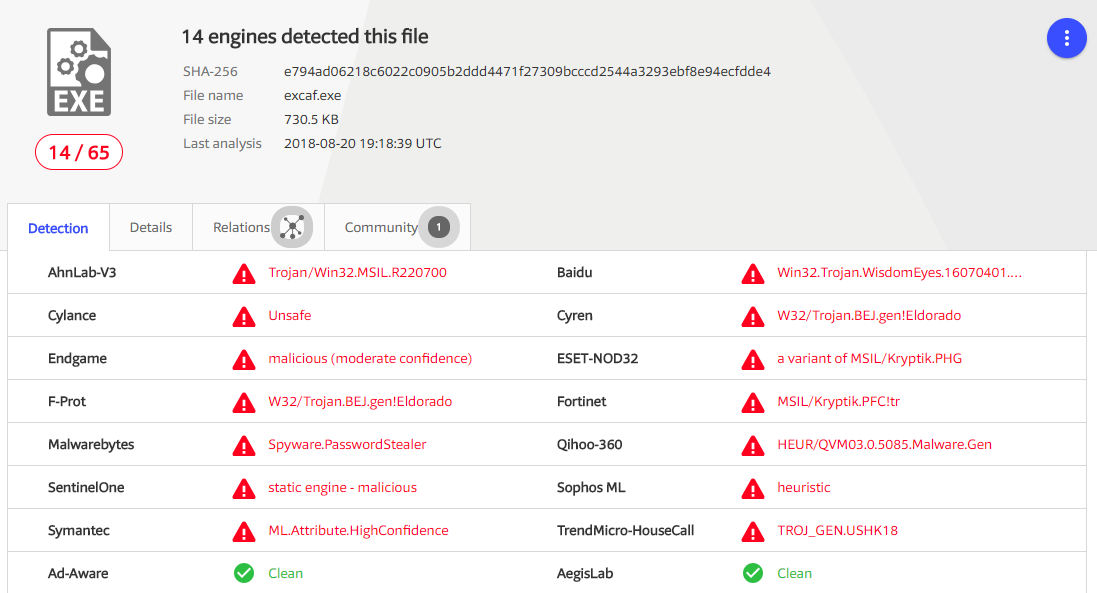This screenshot has height=593, width=1097.
Task: Click the Ad-Aware 'Clean' result text
Action: (x=285, y=573)
